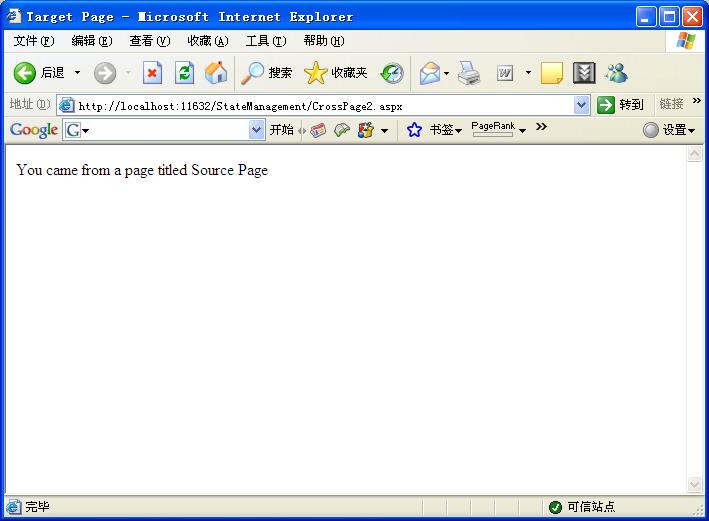Show more Google toolbar buttons chevron

[541, 127]
